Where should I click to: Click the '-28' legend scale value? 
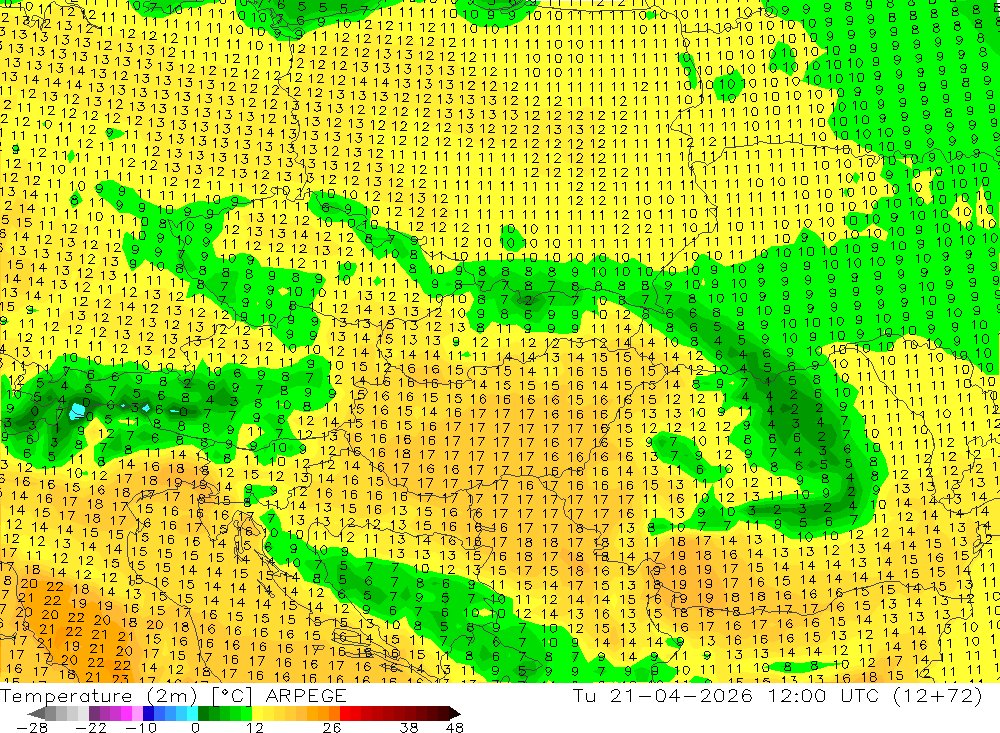pos(31,727)
